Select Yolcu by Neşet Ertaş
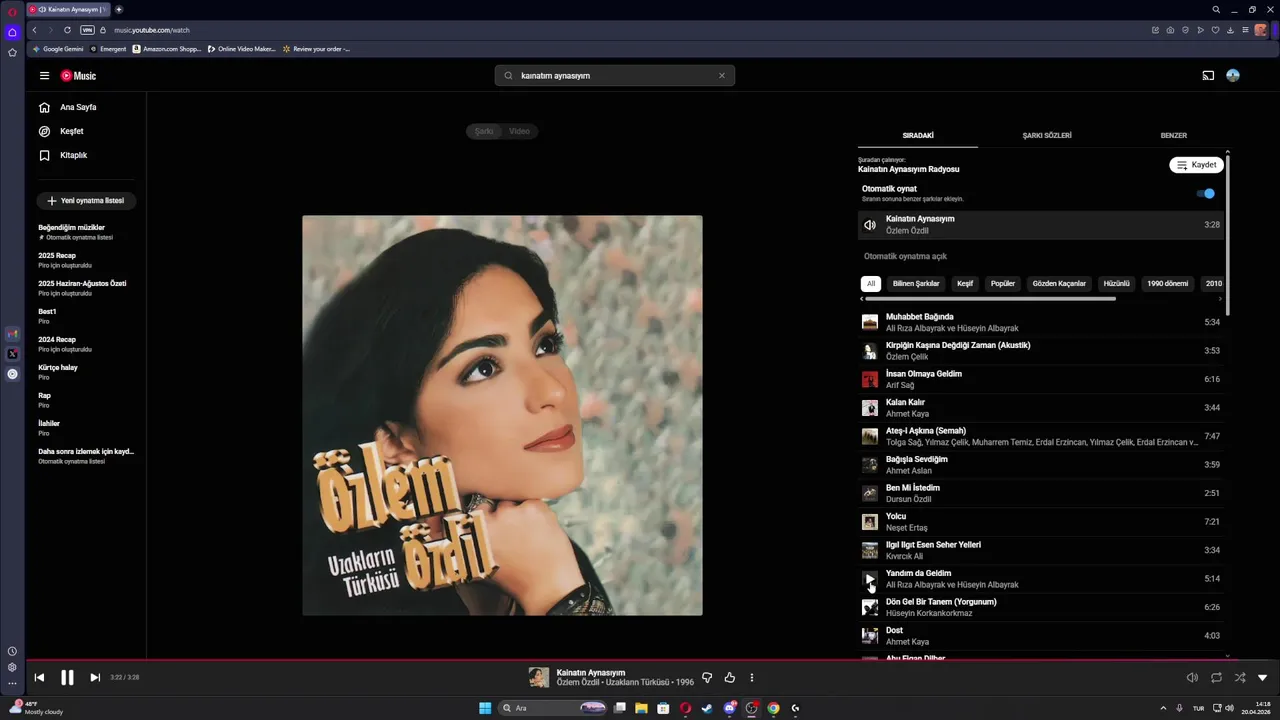1280x720 pixels. pyautogui.click(x=1040, y=522)
